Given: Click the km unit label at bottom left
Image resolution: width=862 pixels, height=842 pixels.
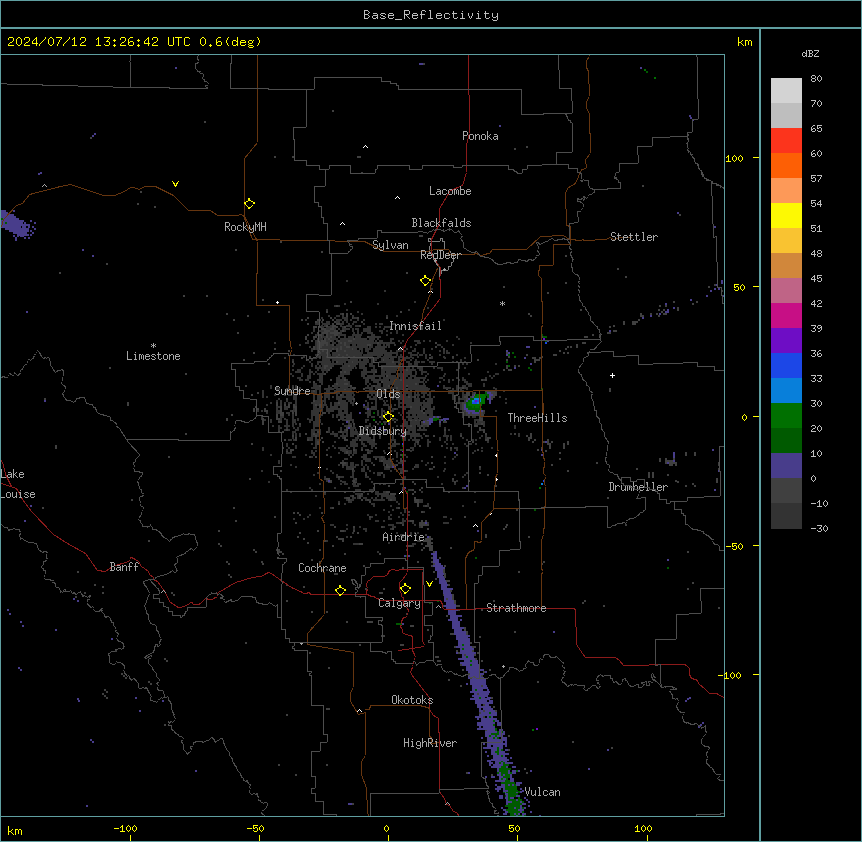Looking at the screenshot, I should click(15, 830).
